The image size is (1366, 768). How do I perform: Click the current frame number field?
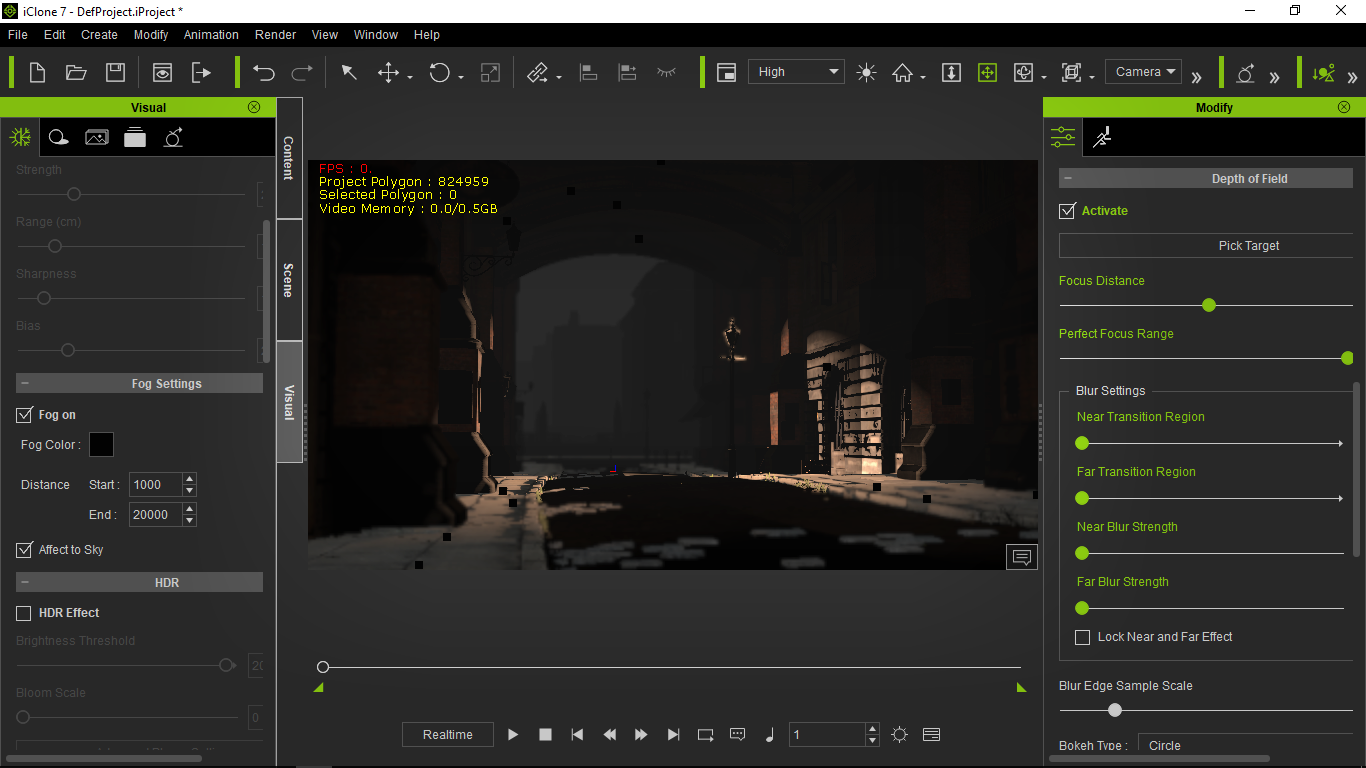click(826, 735)
